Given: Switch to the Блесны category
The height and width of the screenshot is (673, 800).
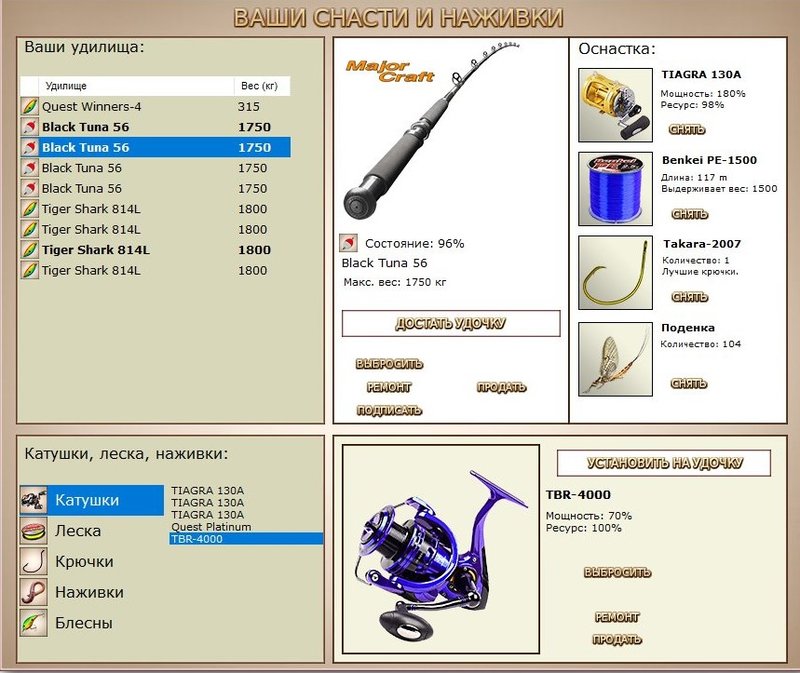Looking at the screenshot, I should (84, 622).
